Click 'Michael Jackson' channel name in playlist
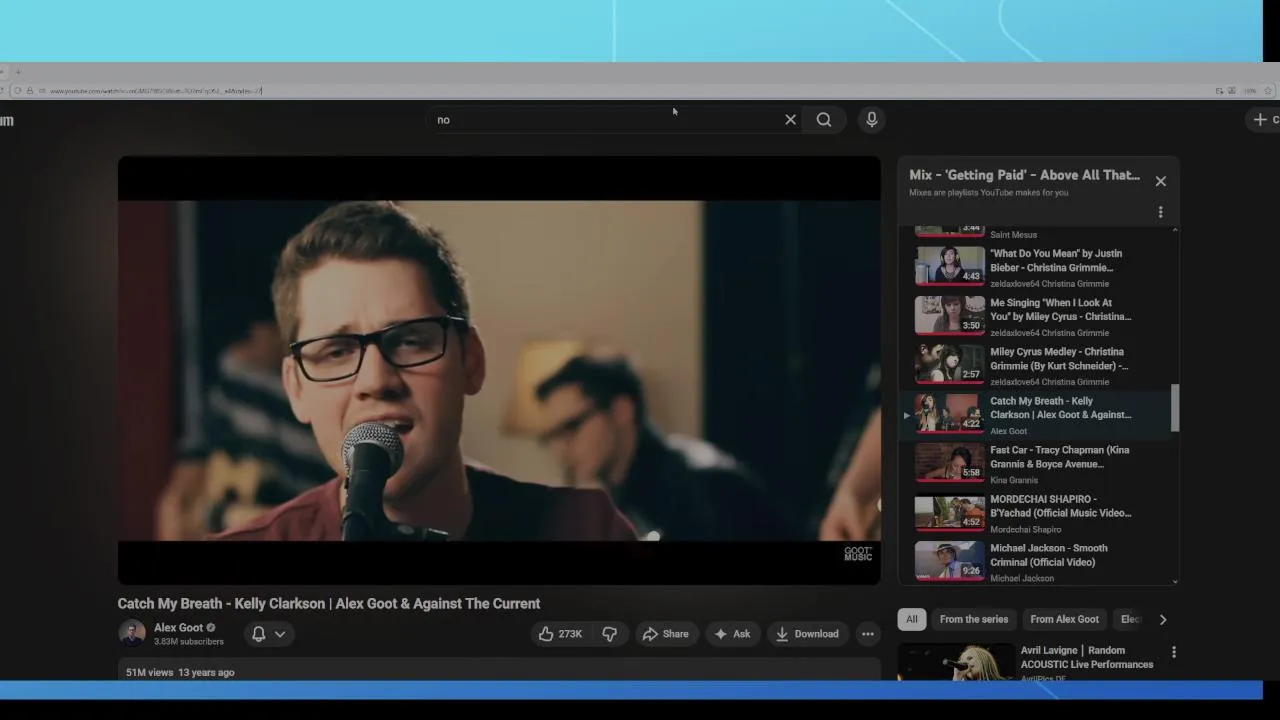 click(x=1022, y=578)
